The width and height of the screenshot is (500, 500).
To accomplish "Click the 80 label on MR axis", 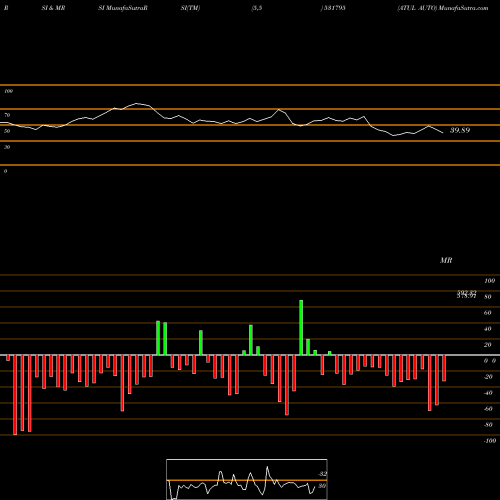I will point(488,297).
